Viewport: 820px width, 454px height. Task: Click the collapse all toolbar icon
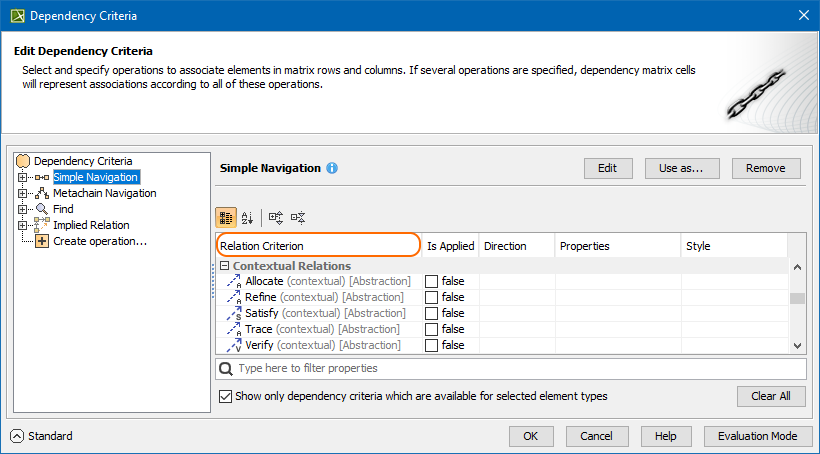point(297,217)
